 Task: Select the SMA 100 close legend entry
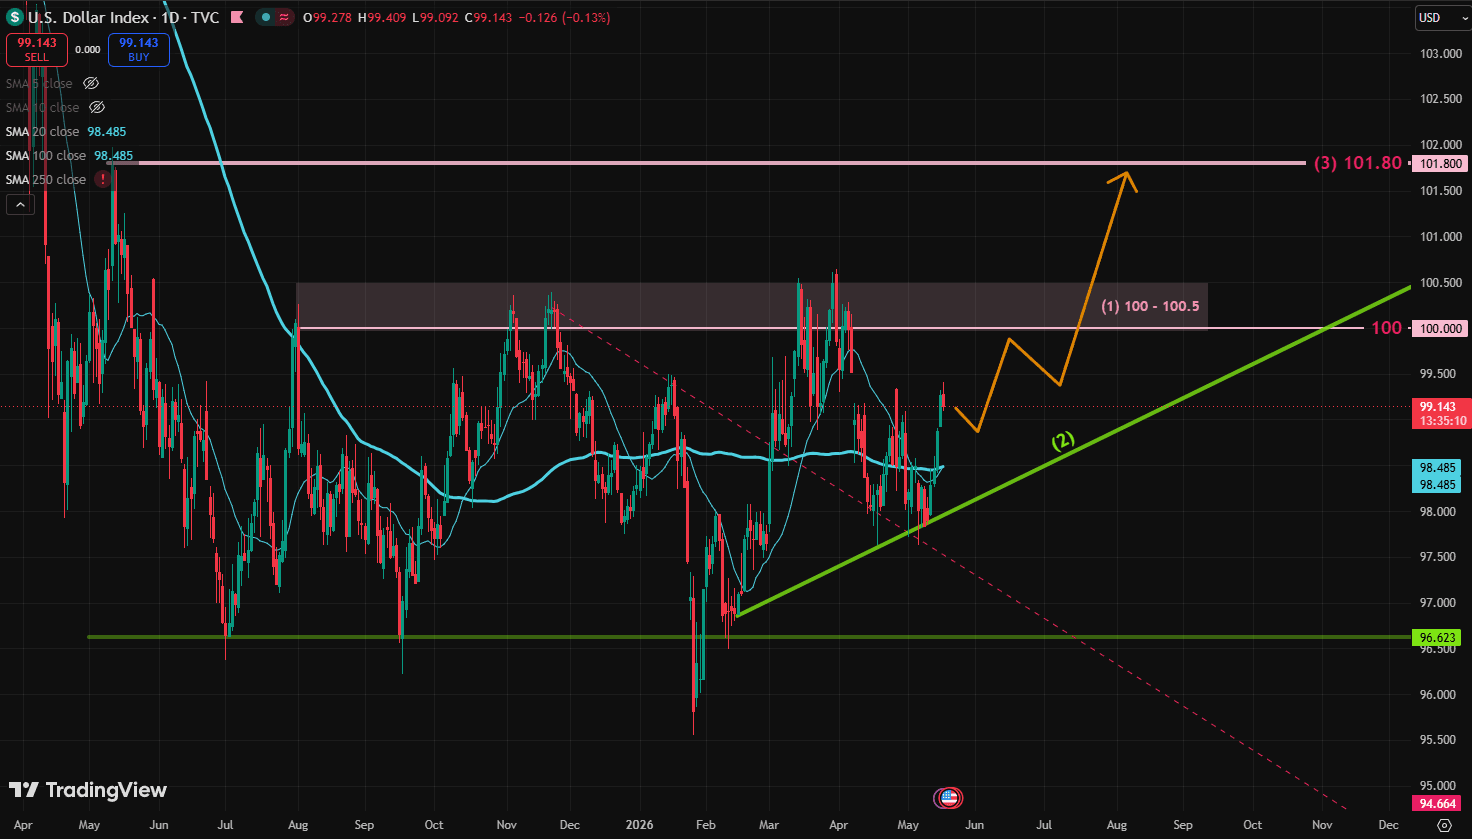pos(45,155)
